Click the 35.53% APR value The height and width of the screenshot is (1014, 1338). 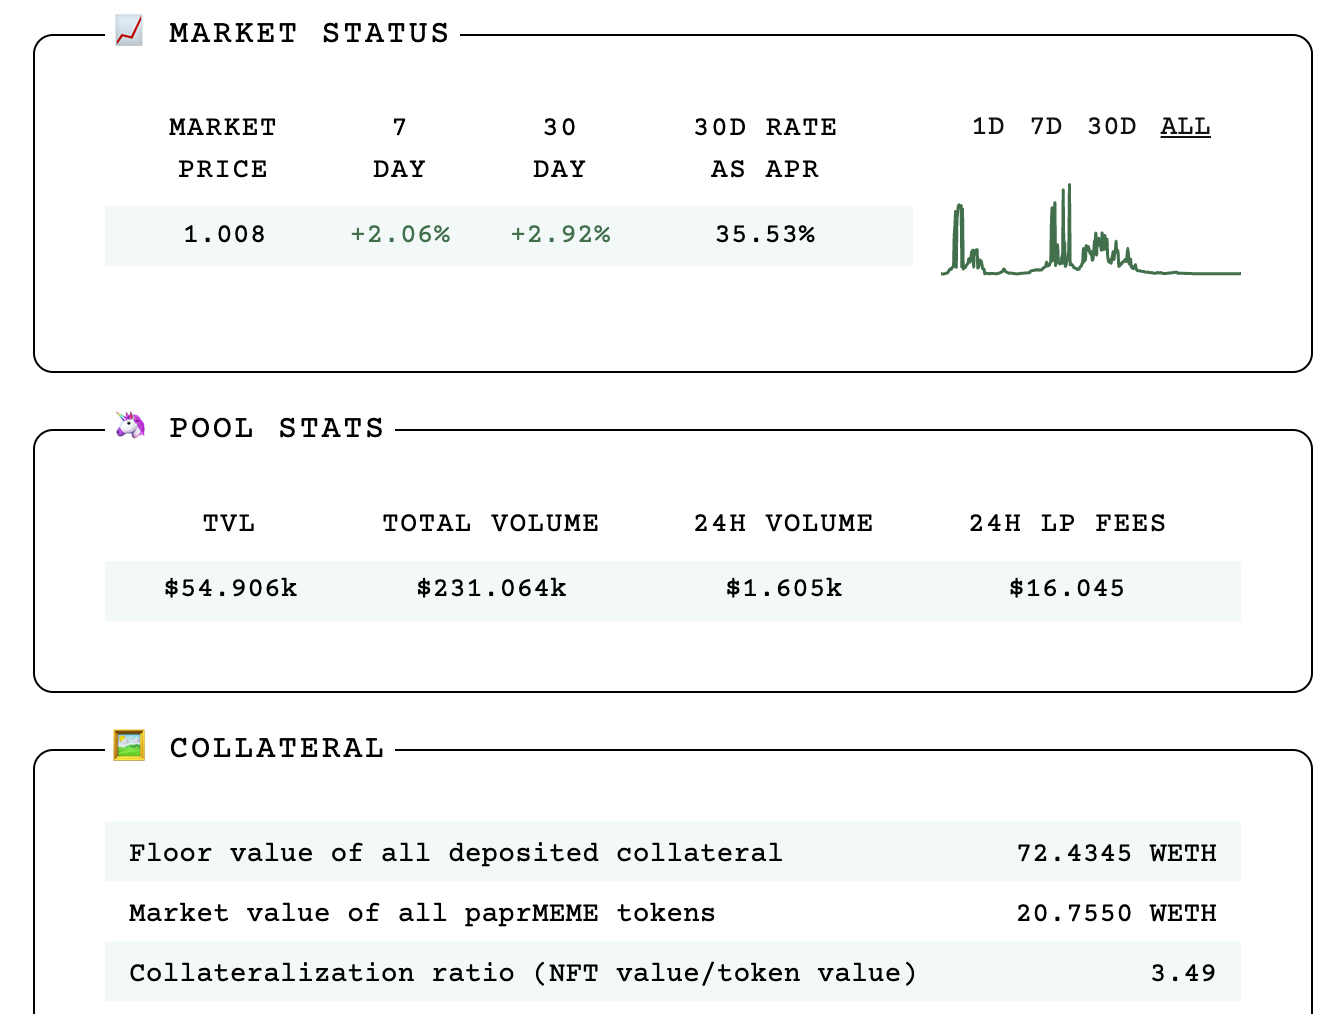pyautogui.click(x=765, y=235)
